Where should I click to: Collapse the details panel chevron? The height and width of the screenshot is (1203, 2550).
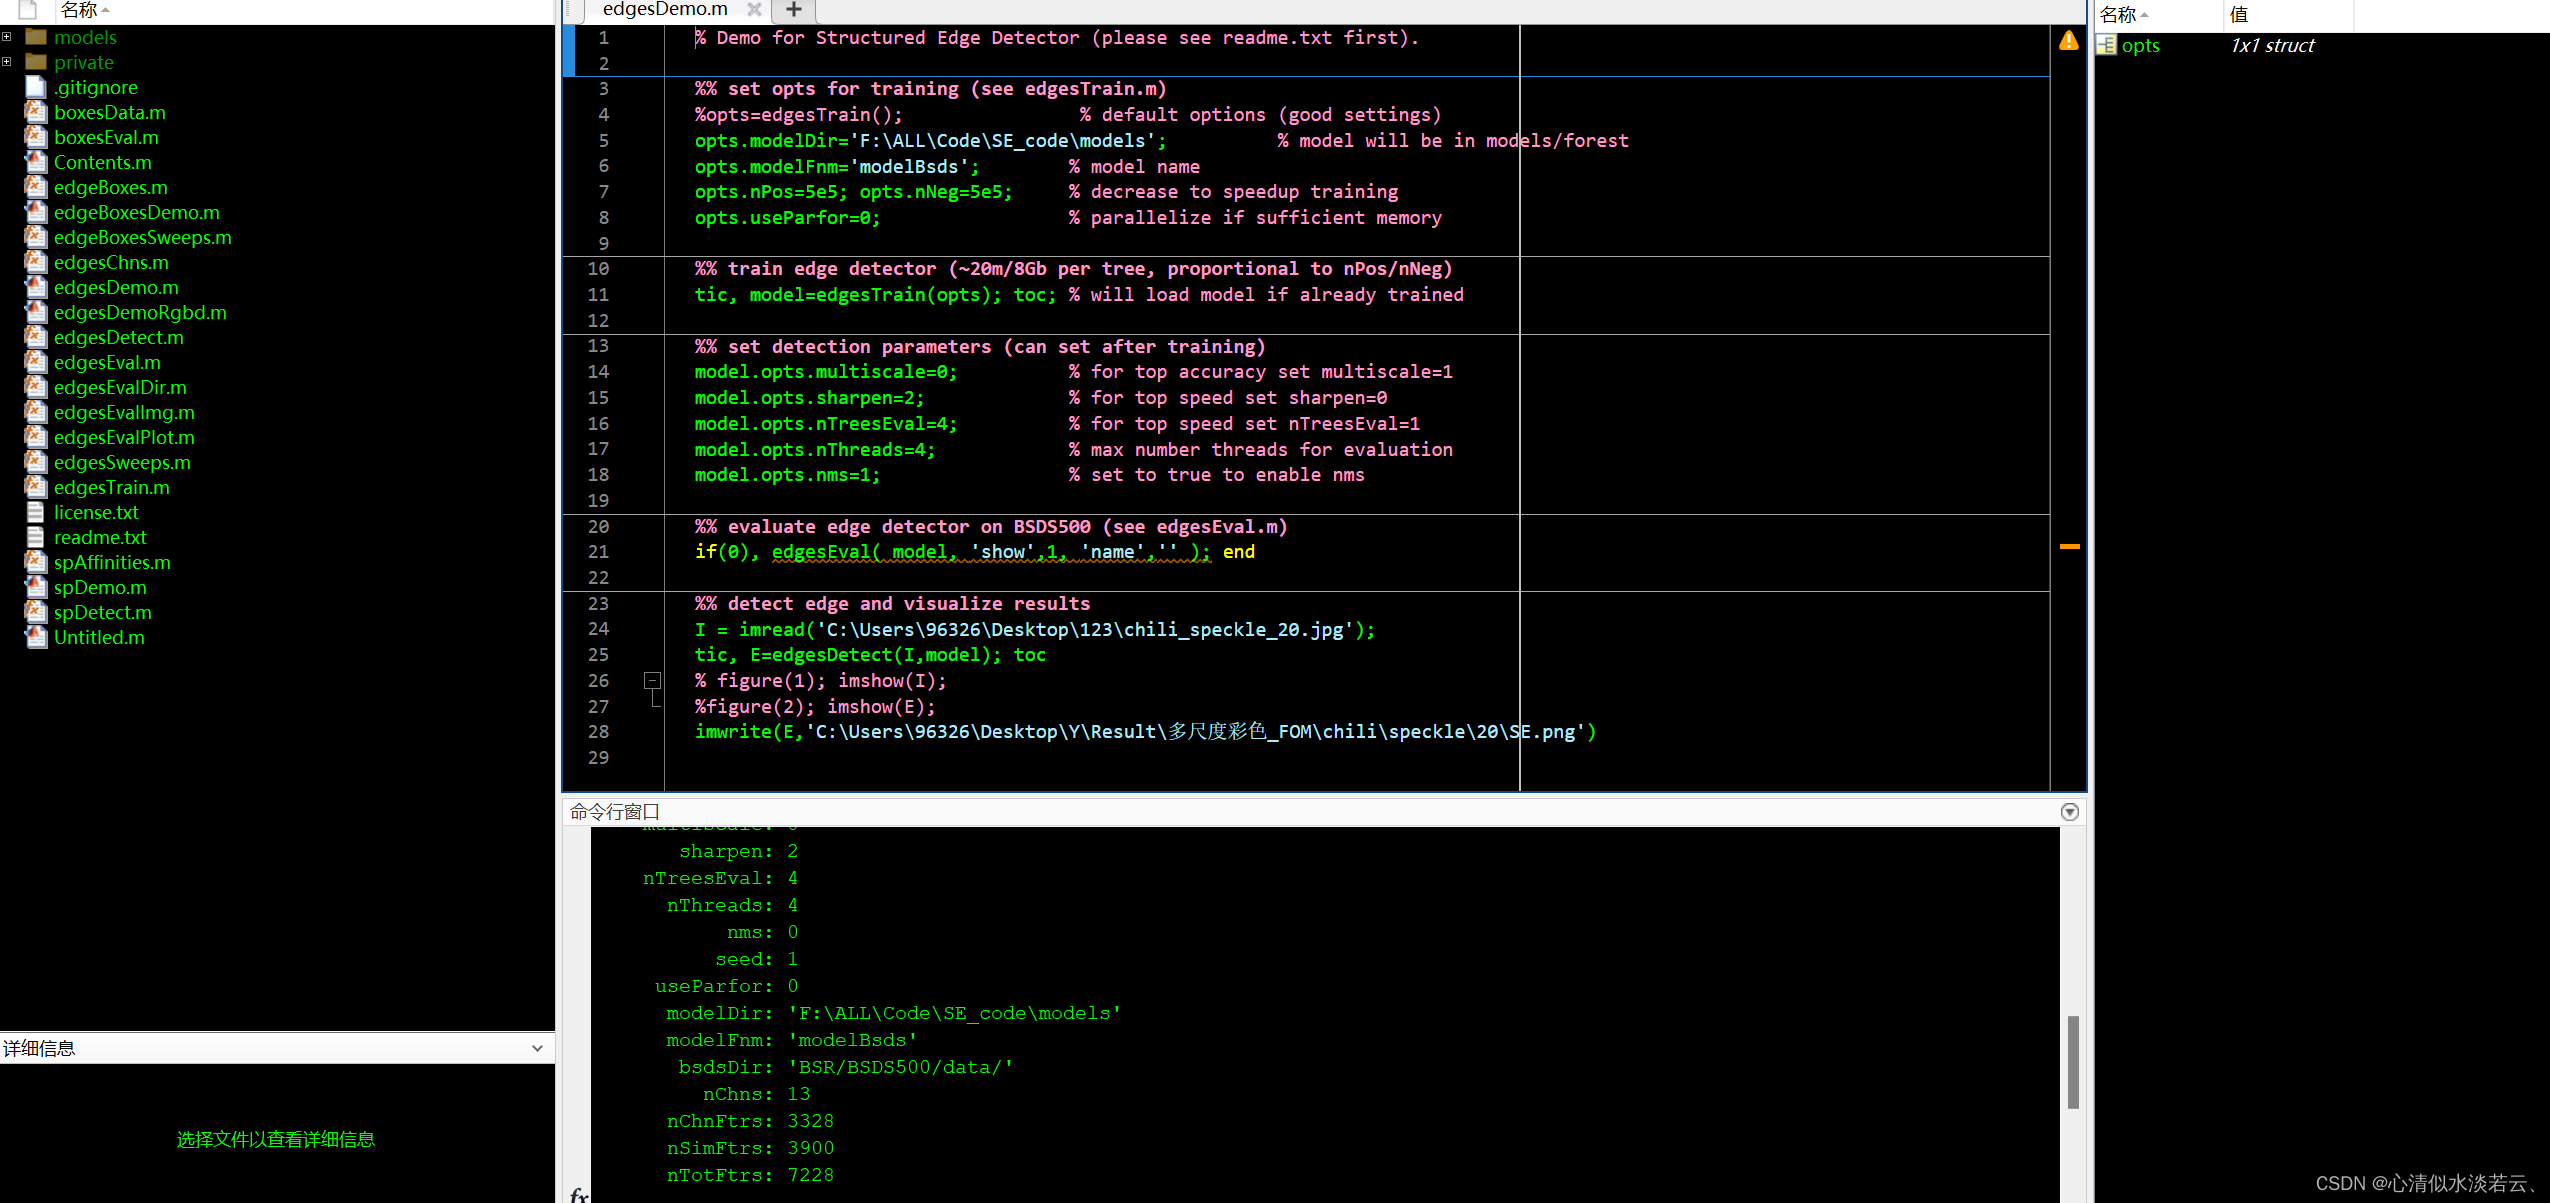click(537, 1048)
